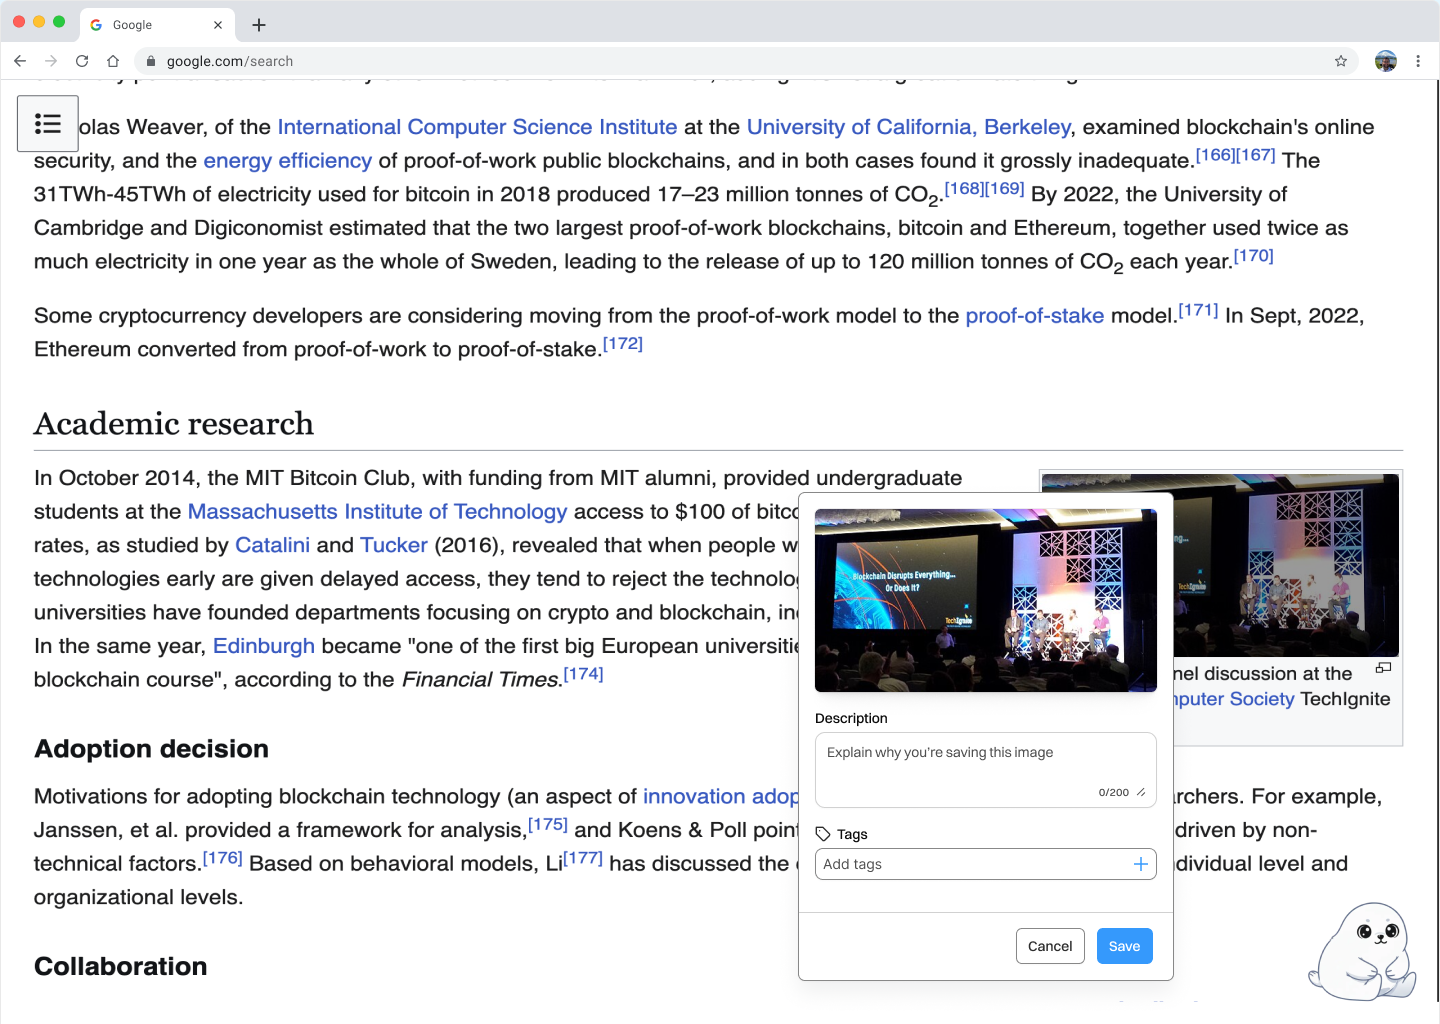Open the Chrome three-dot menu

(1418, 61)
